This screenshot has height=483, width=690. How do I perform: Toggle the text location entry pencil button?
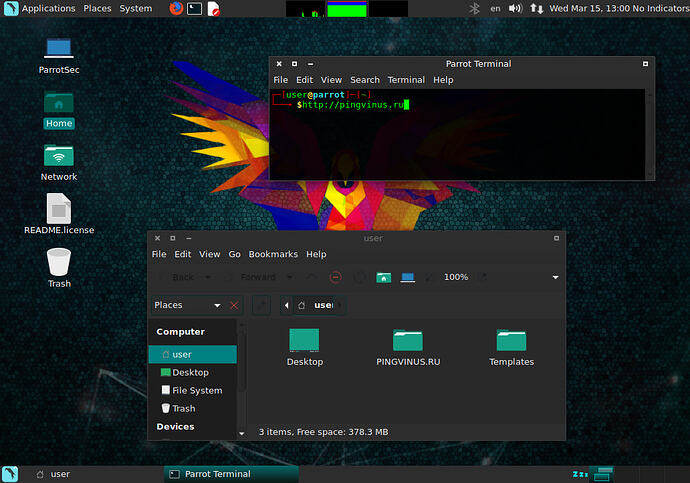[261, 305]
